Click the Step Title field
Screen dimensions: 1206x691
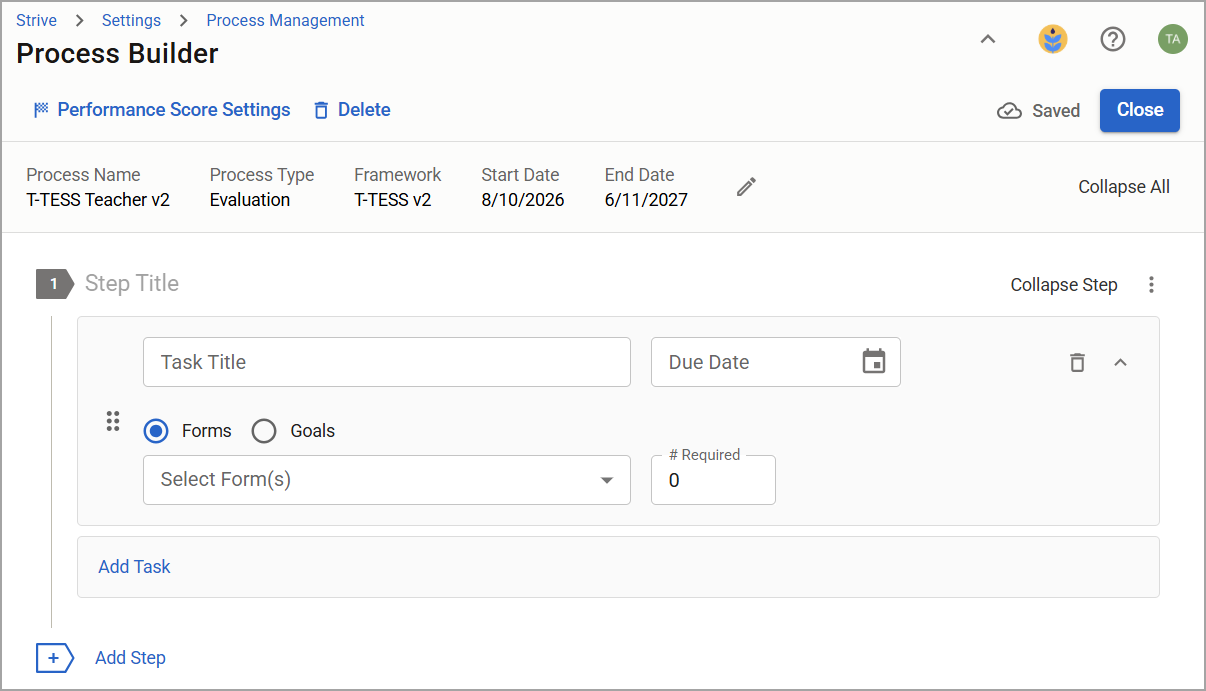click(x=132, y=284)
